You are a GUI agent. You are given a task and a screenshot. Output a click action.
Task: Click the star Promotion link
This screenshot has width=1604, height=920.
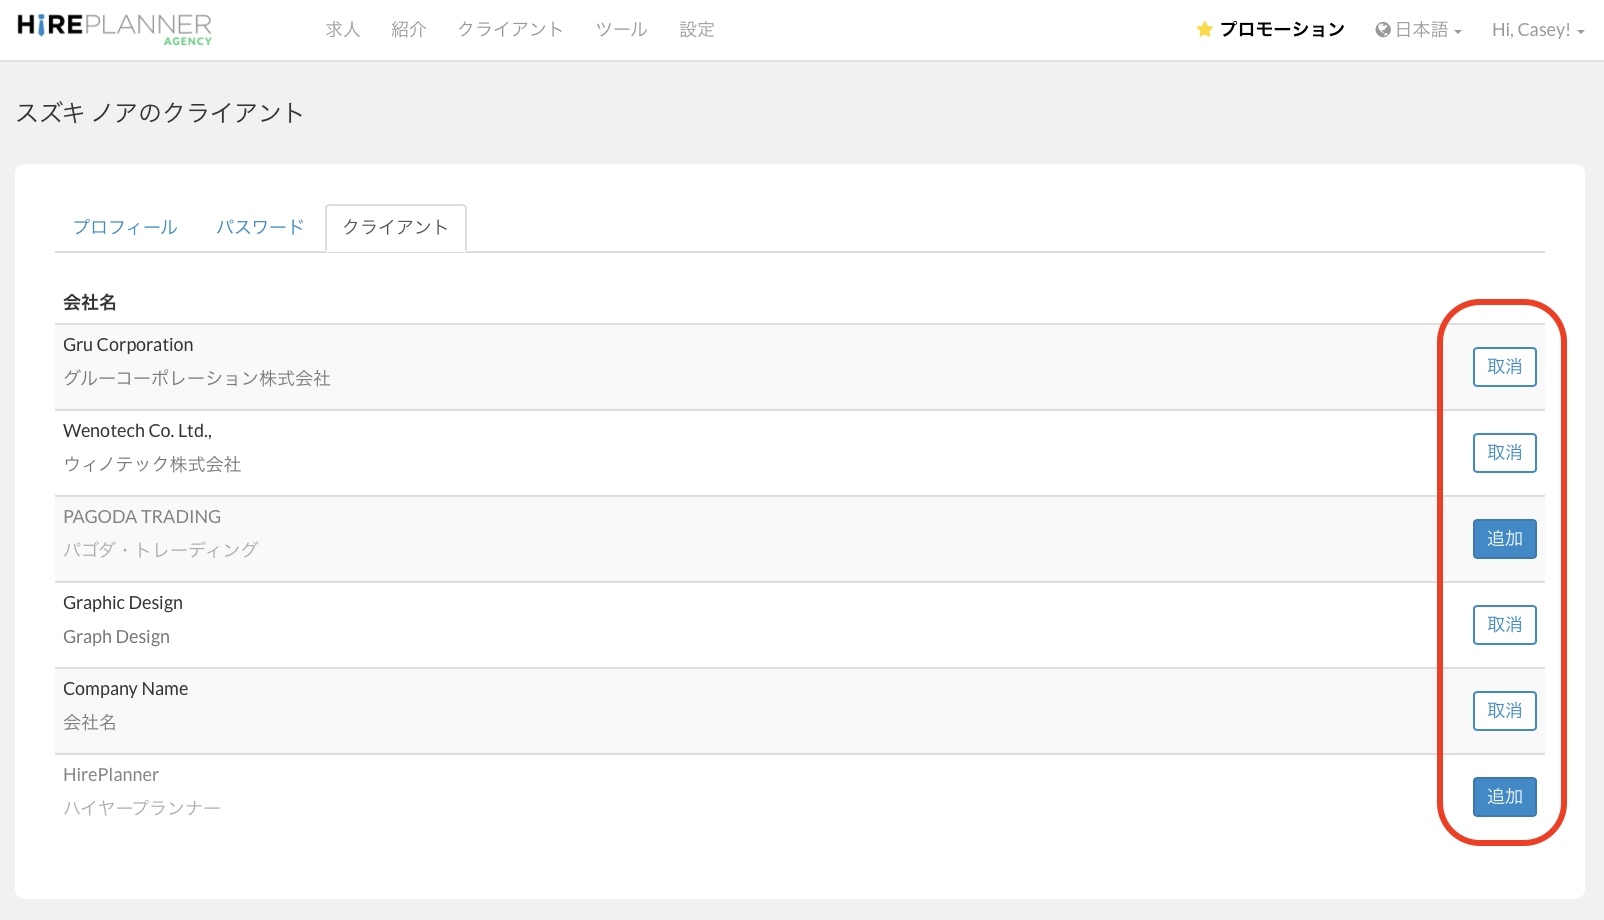(1270, 30)
